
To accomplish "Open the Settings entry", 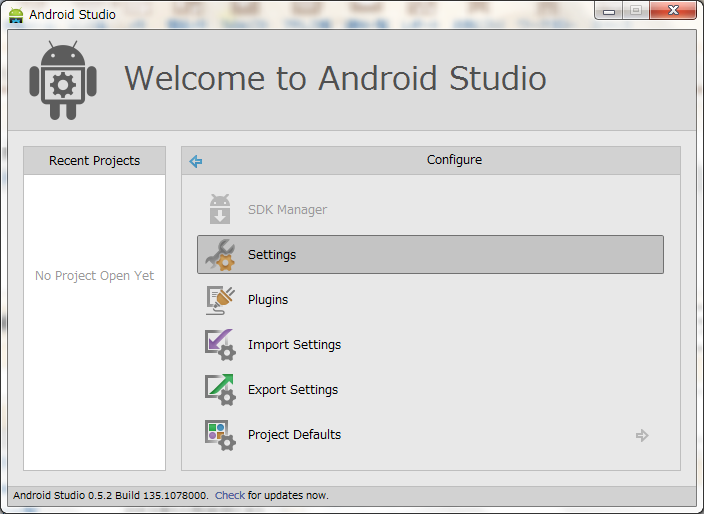I will click(430, 255).
